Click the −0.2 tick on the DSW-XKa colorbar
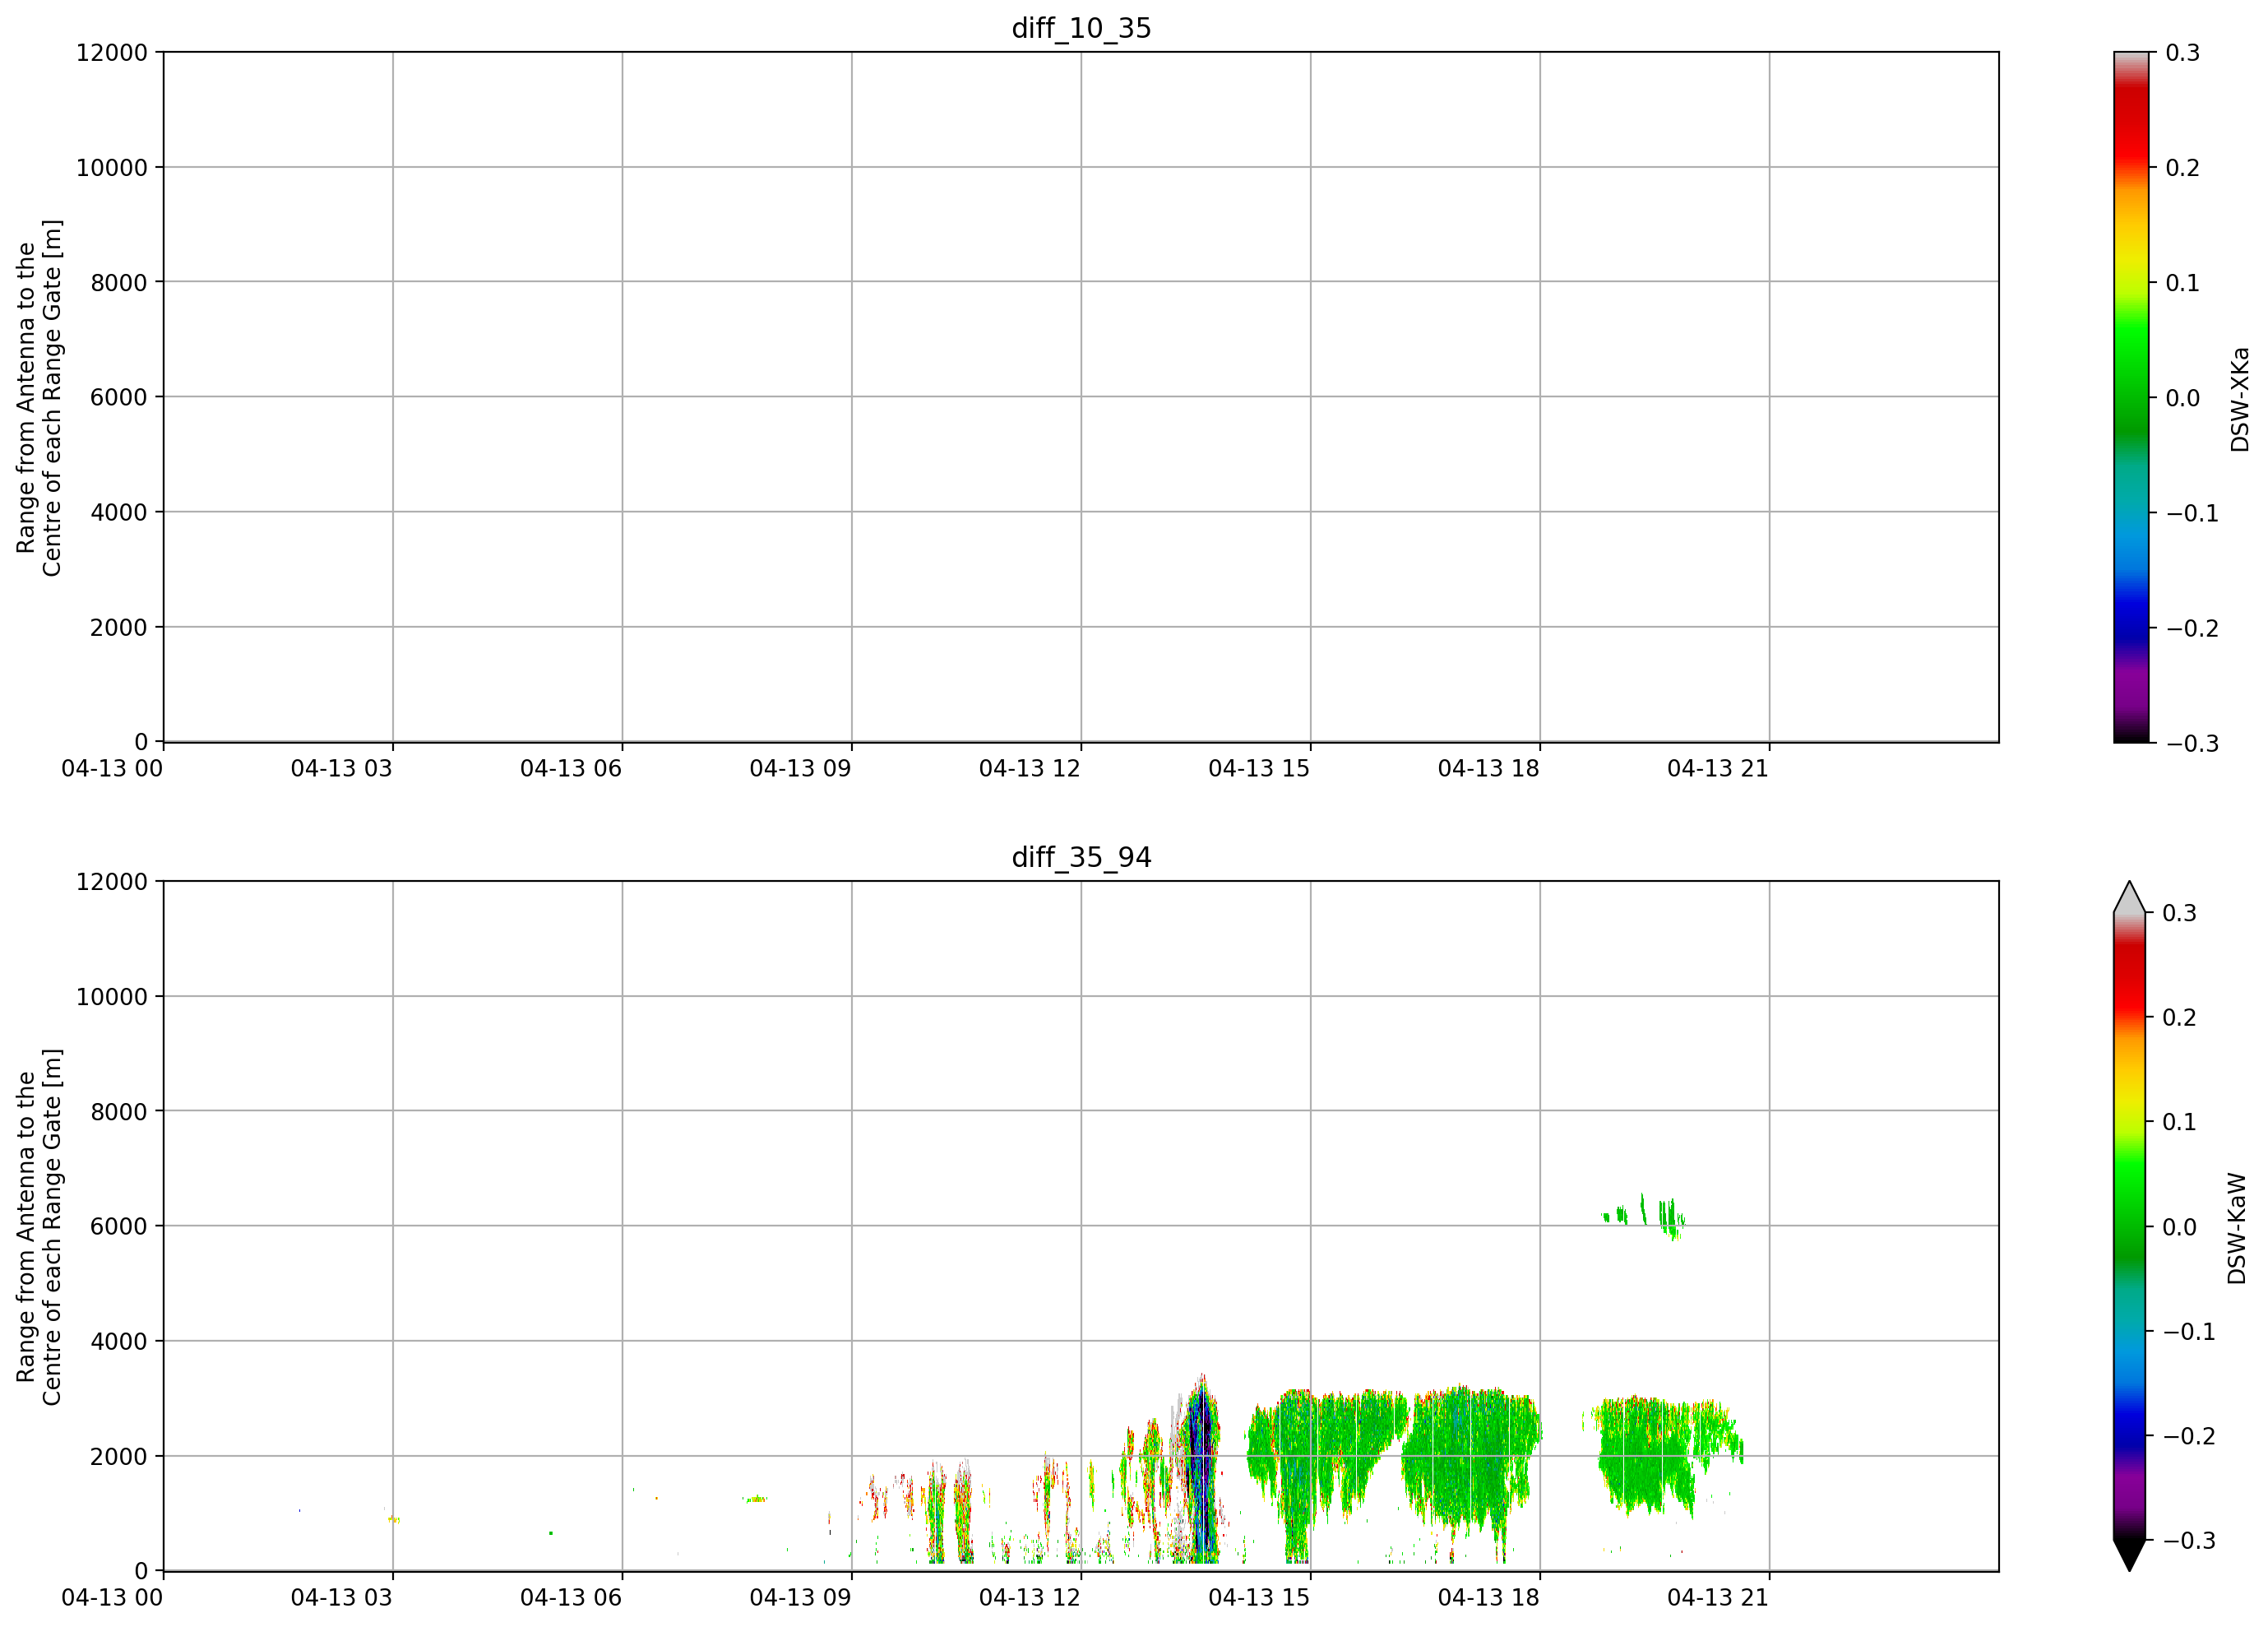Screen dimensions: 2268x1627 click(x=2192, y=628)
